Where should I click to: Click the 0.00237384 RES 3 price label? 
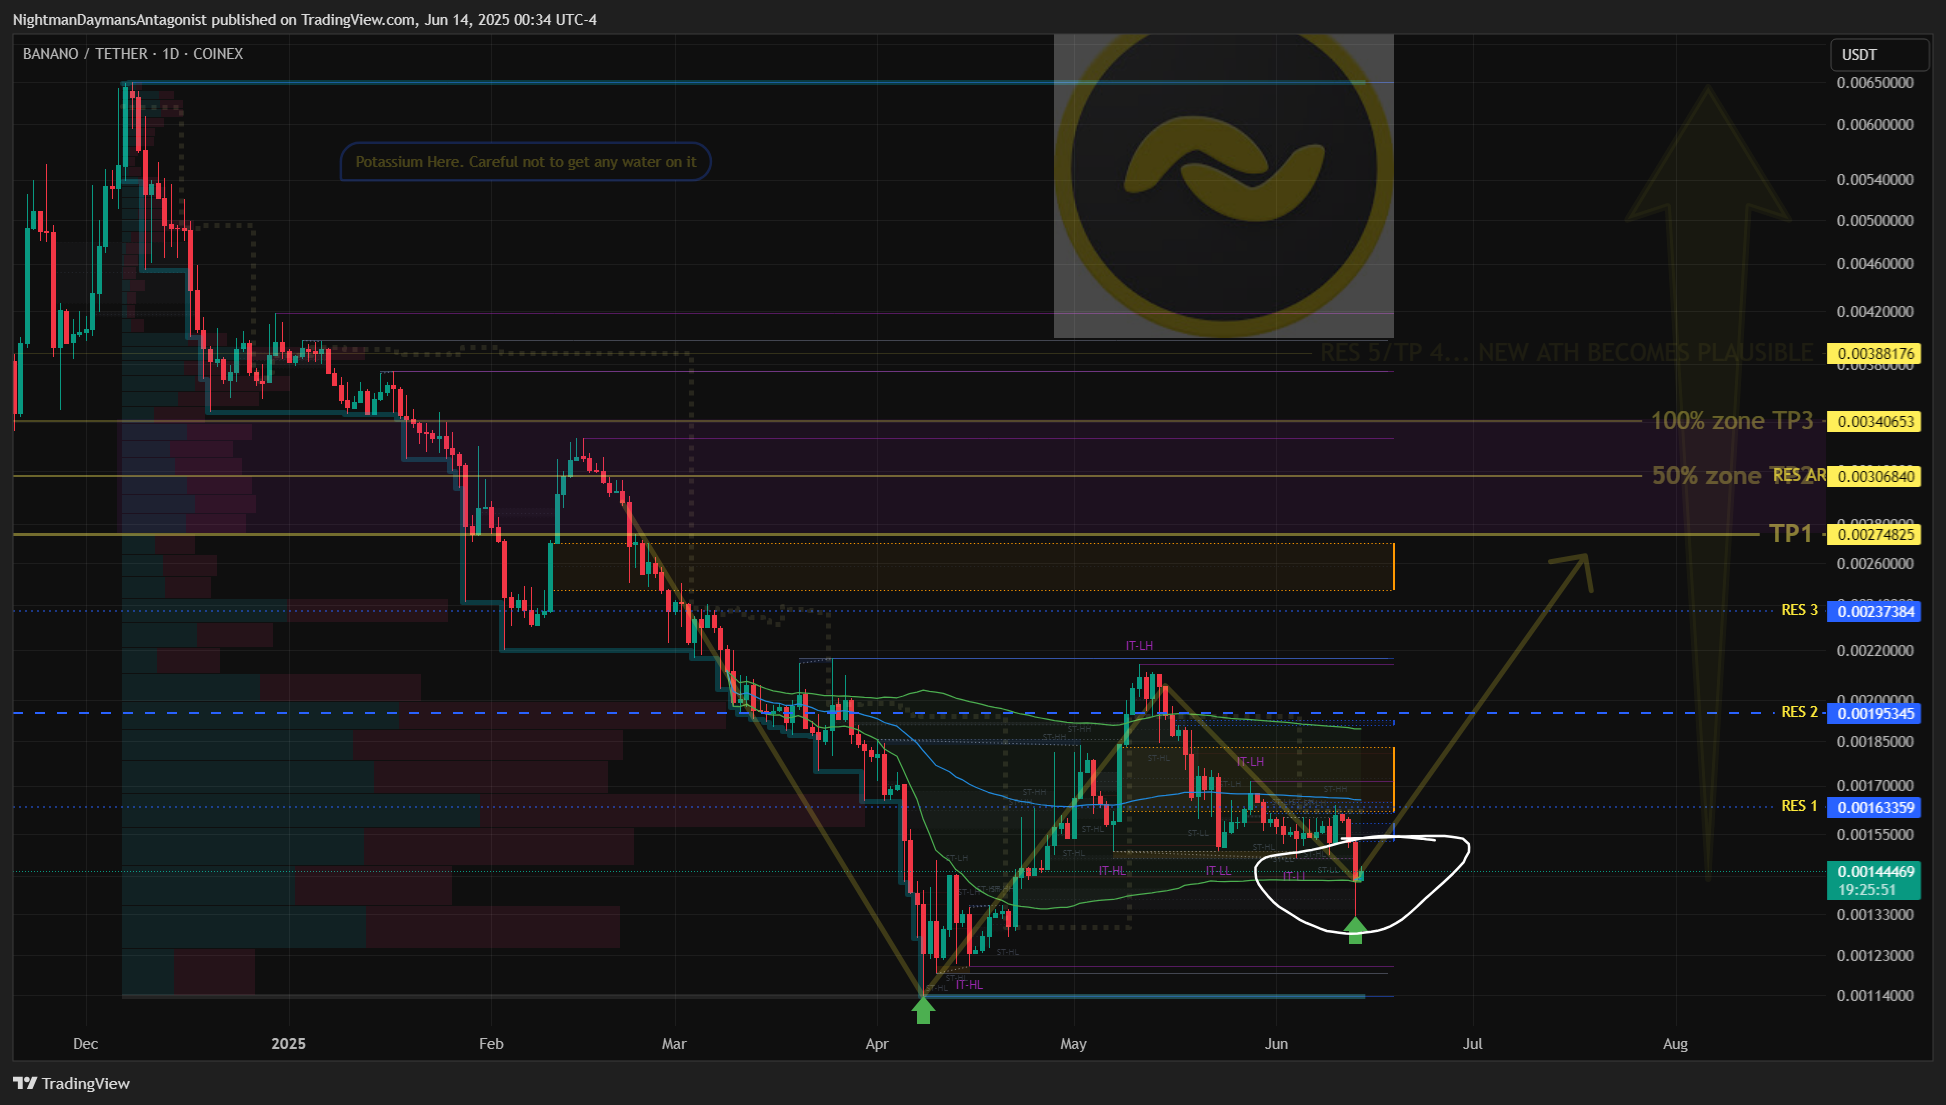click(x=1876, y=611)
